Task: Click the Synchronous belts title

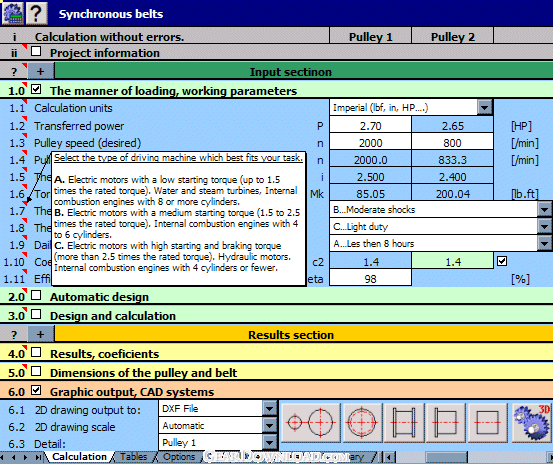Action: coord(111,14)
